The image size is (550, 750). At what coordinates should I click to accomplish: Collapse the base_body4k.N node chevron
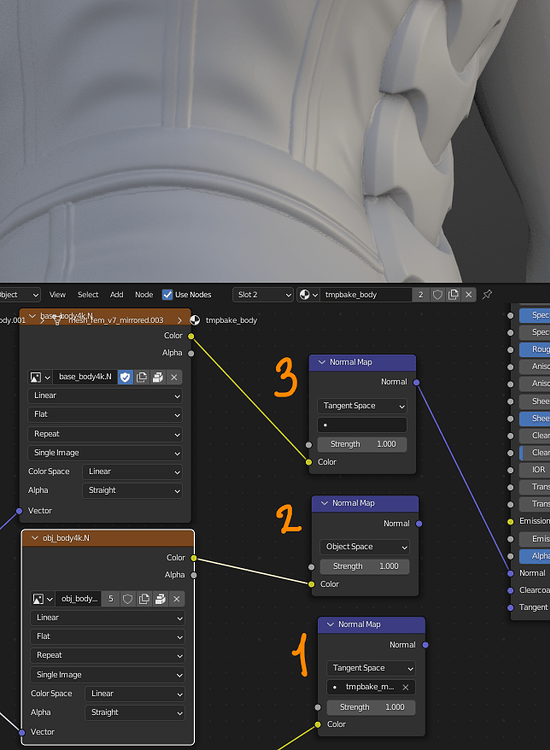33,316
